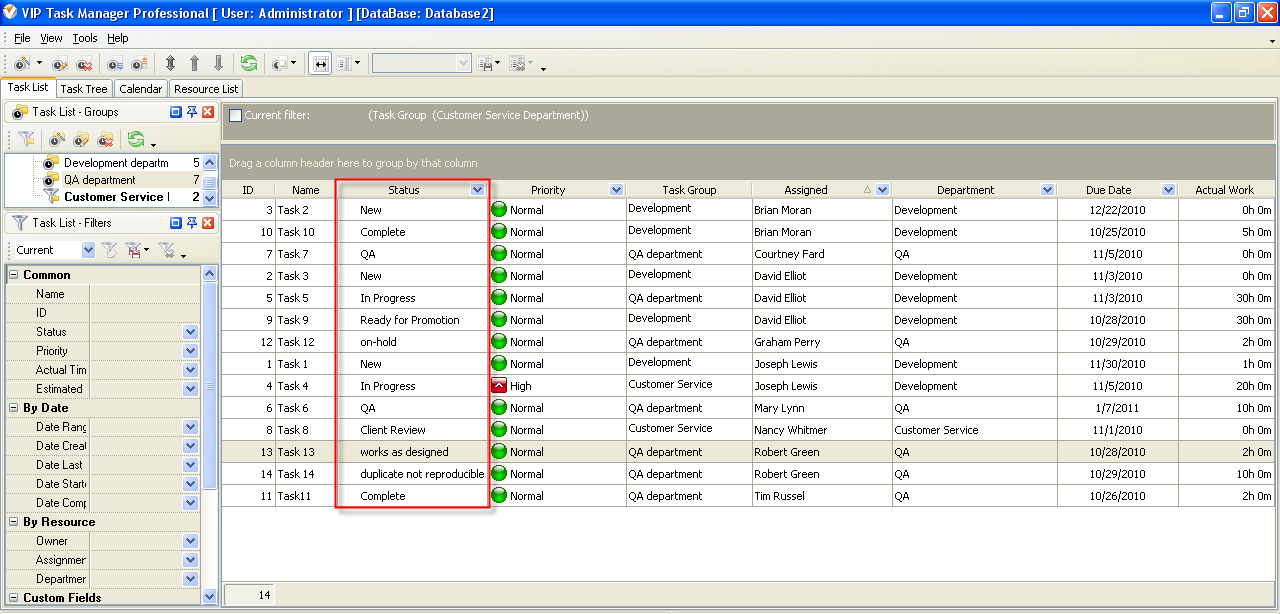Pin the Task List - Groups panel
This screenshot has height=614, width=1280.
[192, 112]
